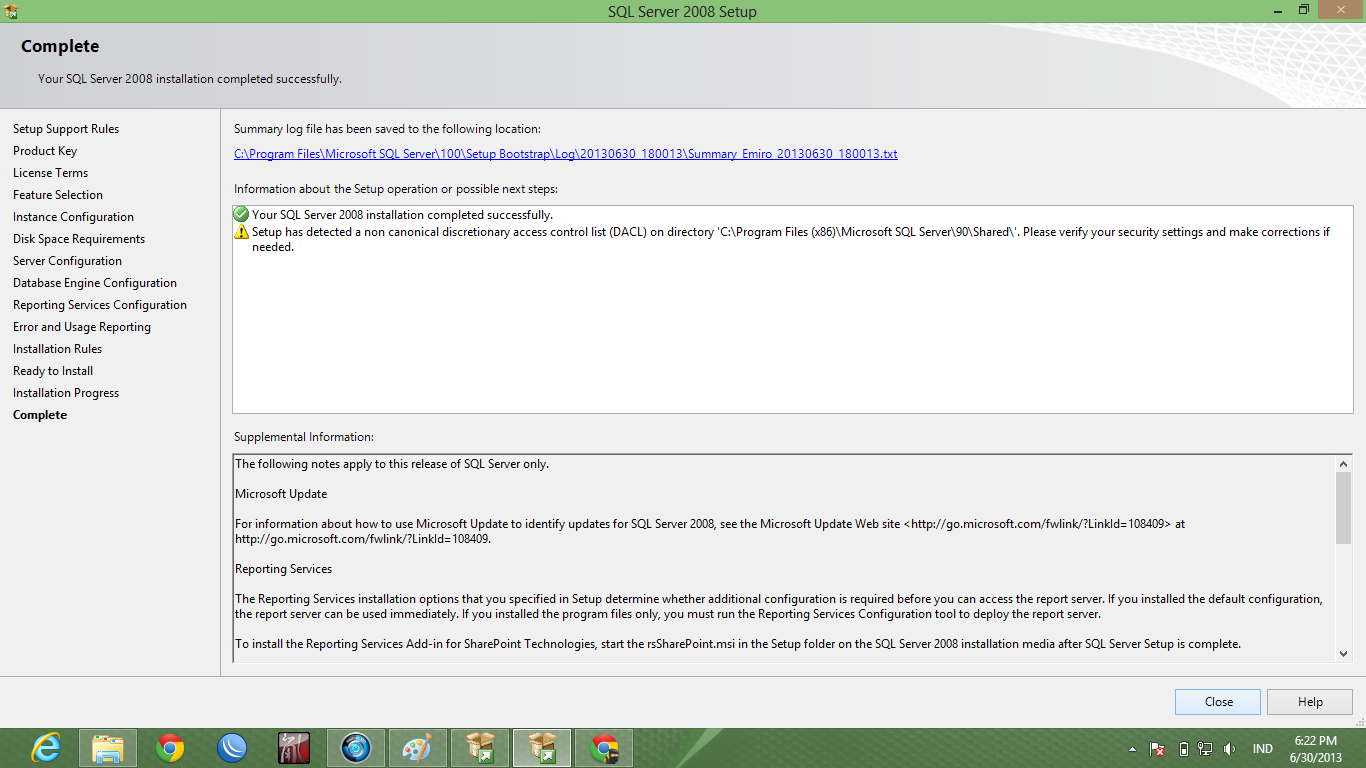Click the Supplemental Information scrollbar thumb
The height and width of the screenshot is (768, 1366).
click(x=1343, y=508)
